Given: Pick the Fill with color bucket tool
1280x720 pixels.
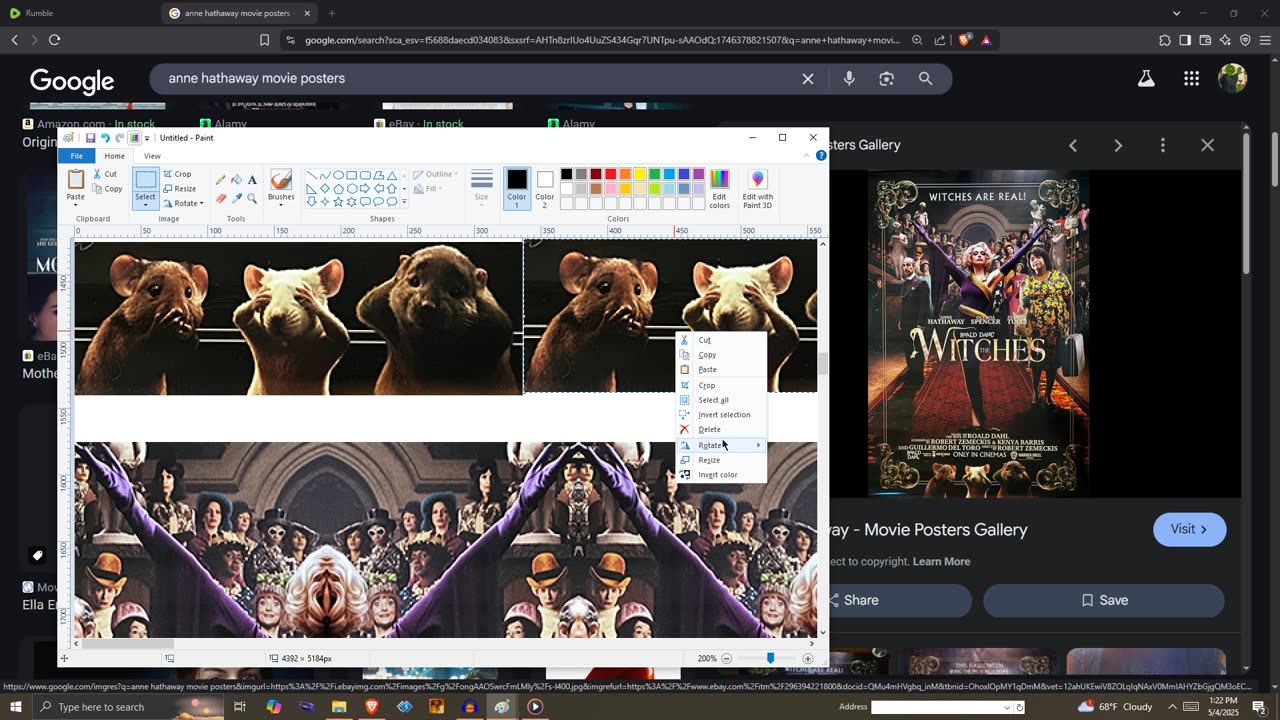Looking at the screenshot, I should 236,180.
